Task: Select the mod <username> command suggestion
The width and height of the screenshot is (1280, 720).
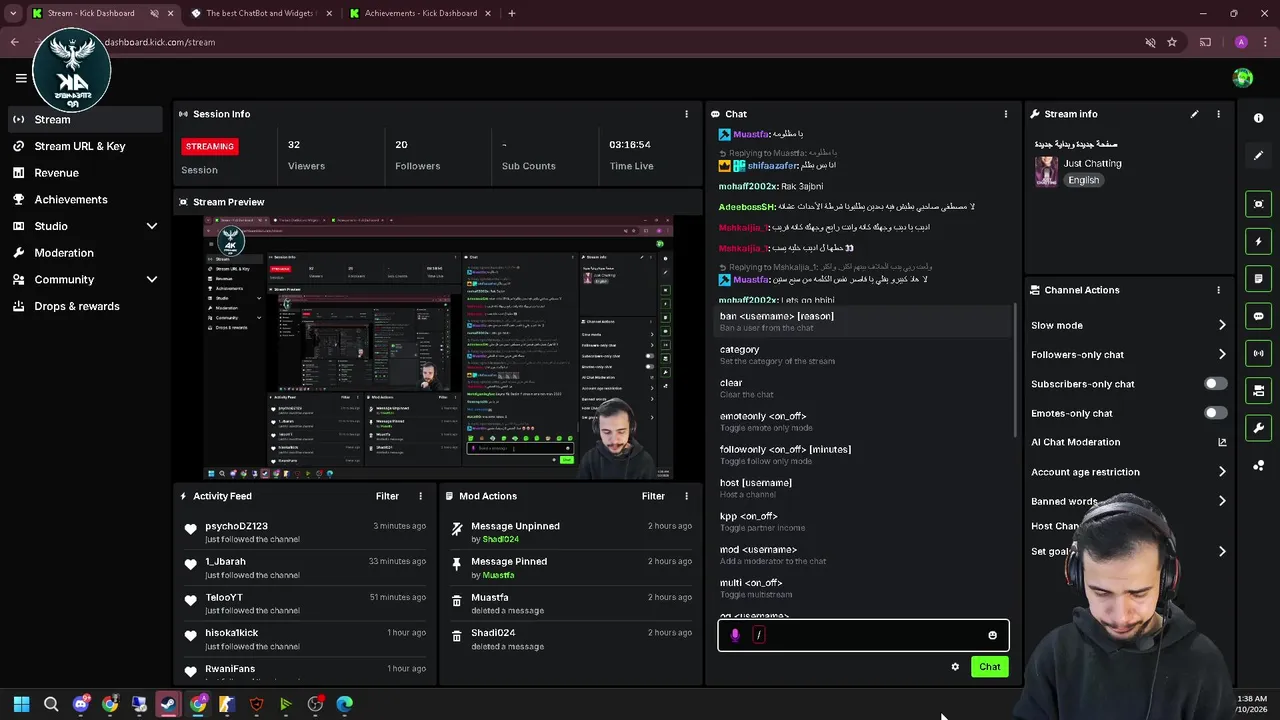Action: pos(863,555)
